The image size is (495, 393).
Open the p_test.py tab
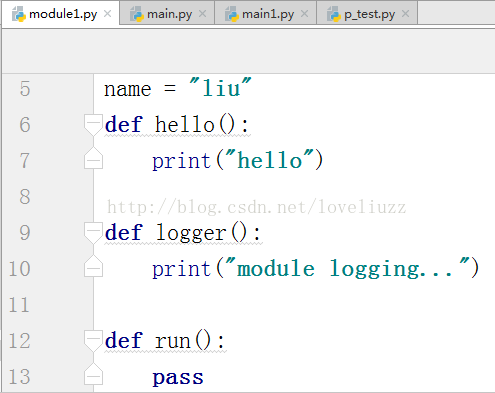(367, 13)
